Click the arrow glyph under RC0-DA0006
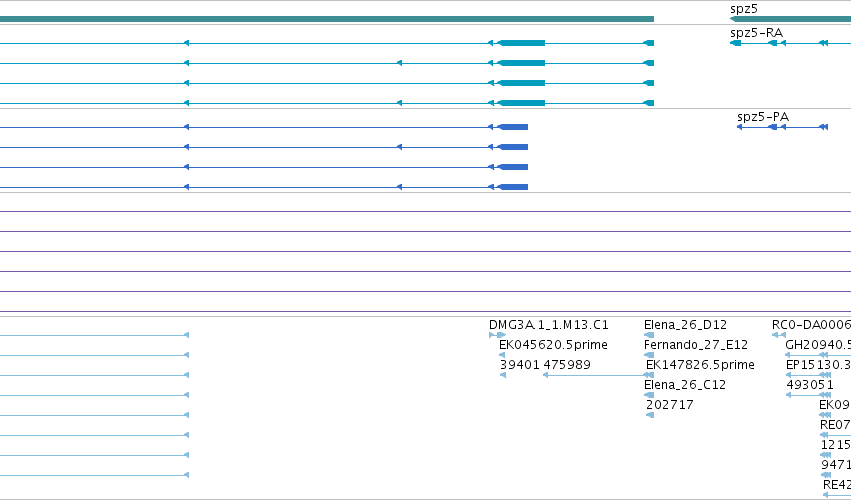Viewport: 851px width, 500px height. pos(779,335)
